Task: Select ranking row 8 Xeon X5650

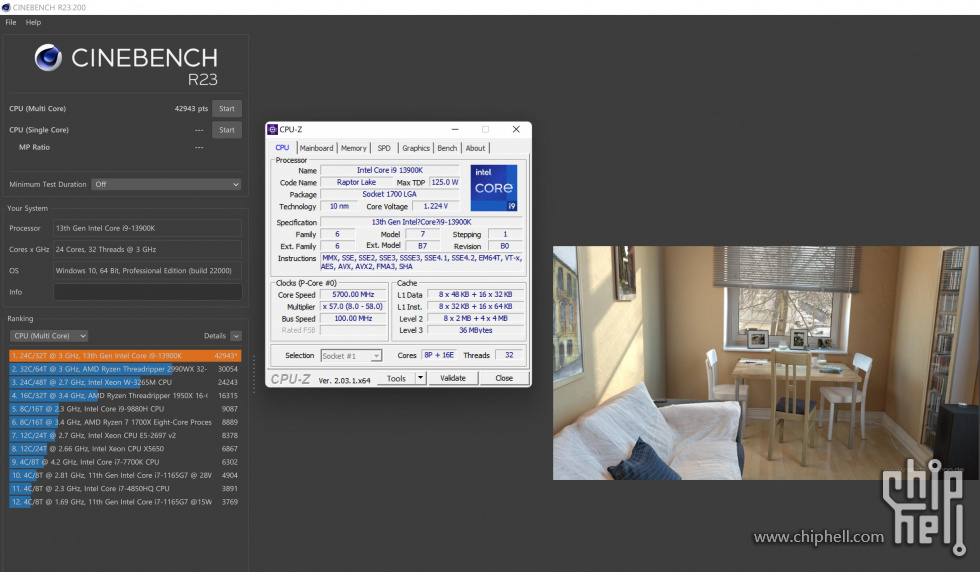Action: click(x=125, y=449)
